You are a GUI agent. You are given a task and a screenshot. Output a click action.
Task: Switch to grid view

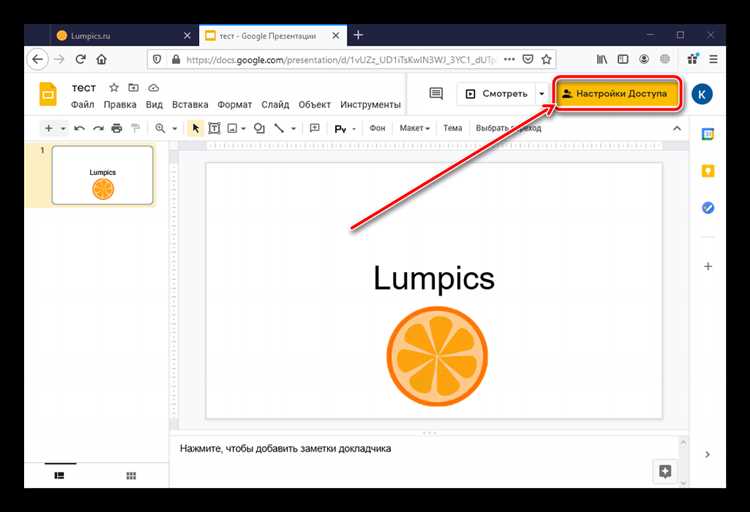tap(131, 475)
